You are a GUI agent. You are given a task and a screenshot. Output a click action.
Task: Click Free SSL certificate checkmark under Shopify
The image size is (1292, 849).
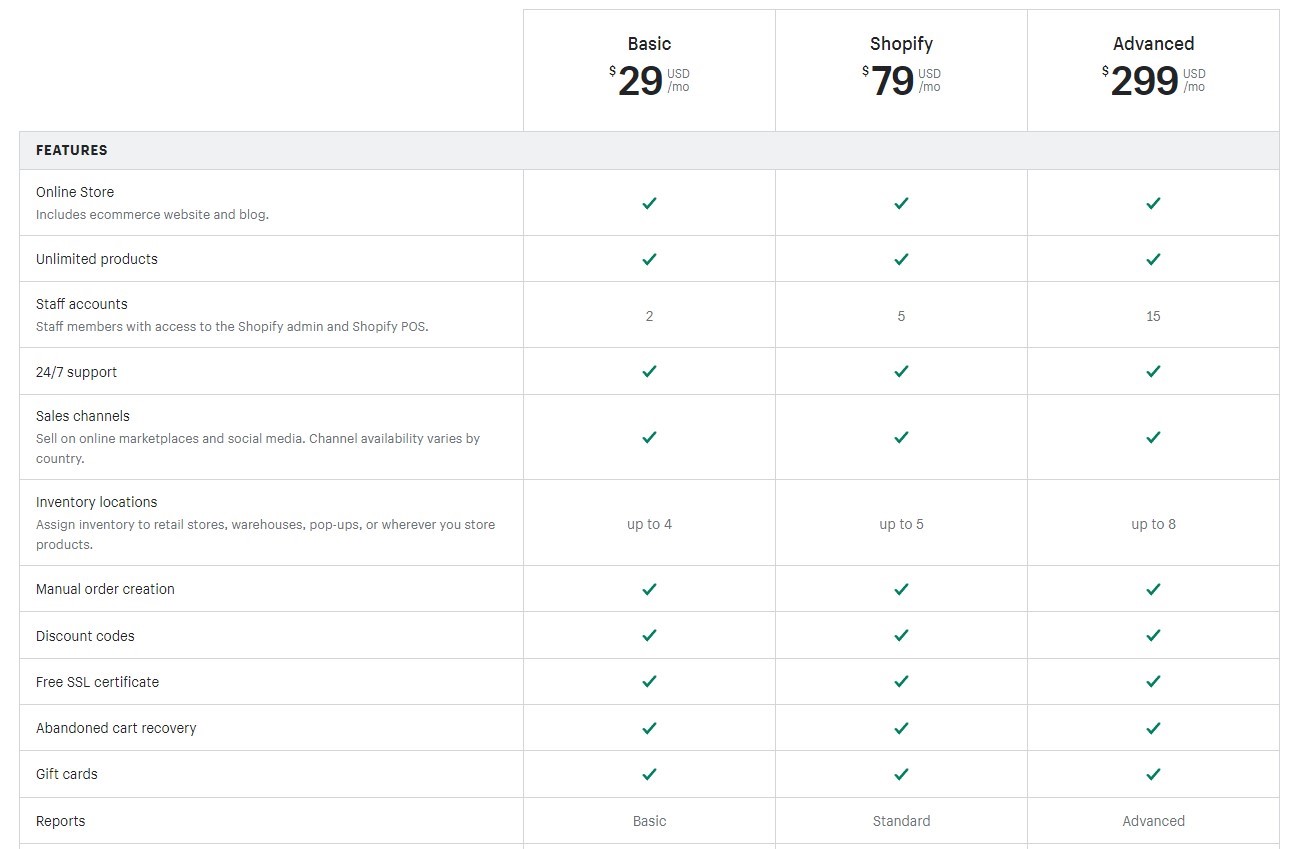pyautogui.click(x=901, y=681)
